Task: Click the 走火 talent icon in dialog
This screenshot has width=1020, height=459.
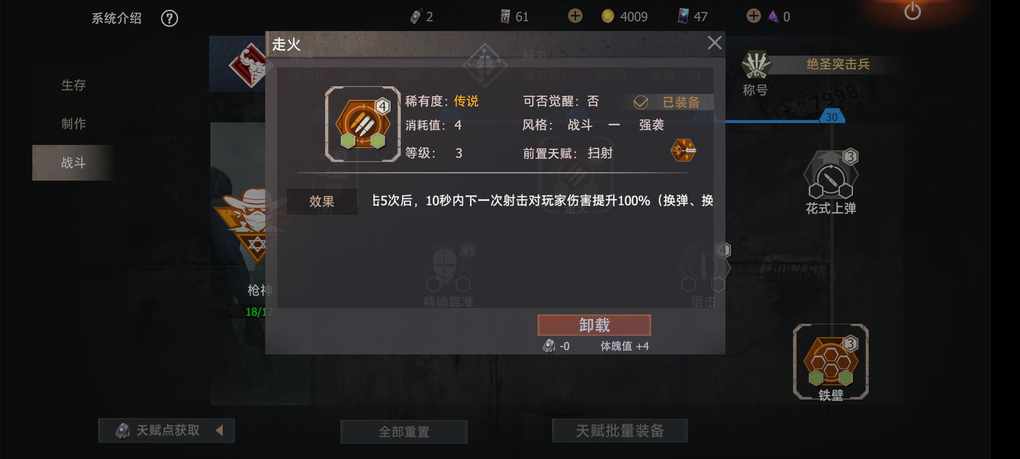Action: [362, 124]
